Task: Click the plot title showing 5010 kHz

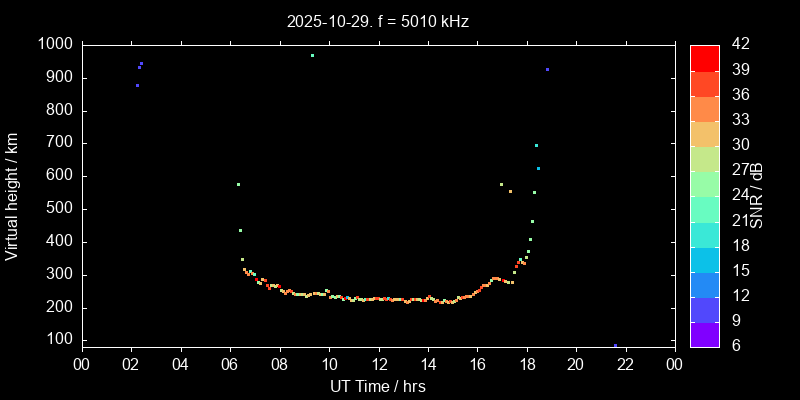Action: (x=377, y=21)
